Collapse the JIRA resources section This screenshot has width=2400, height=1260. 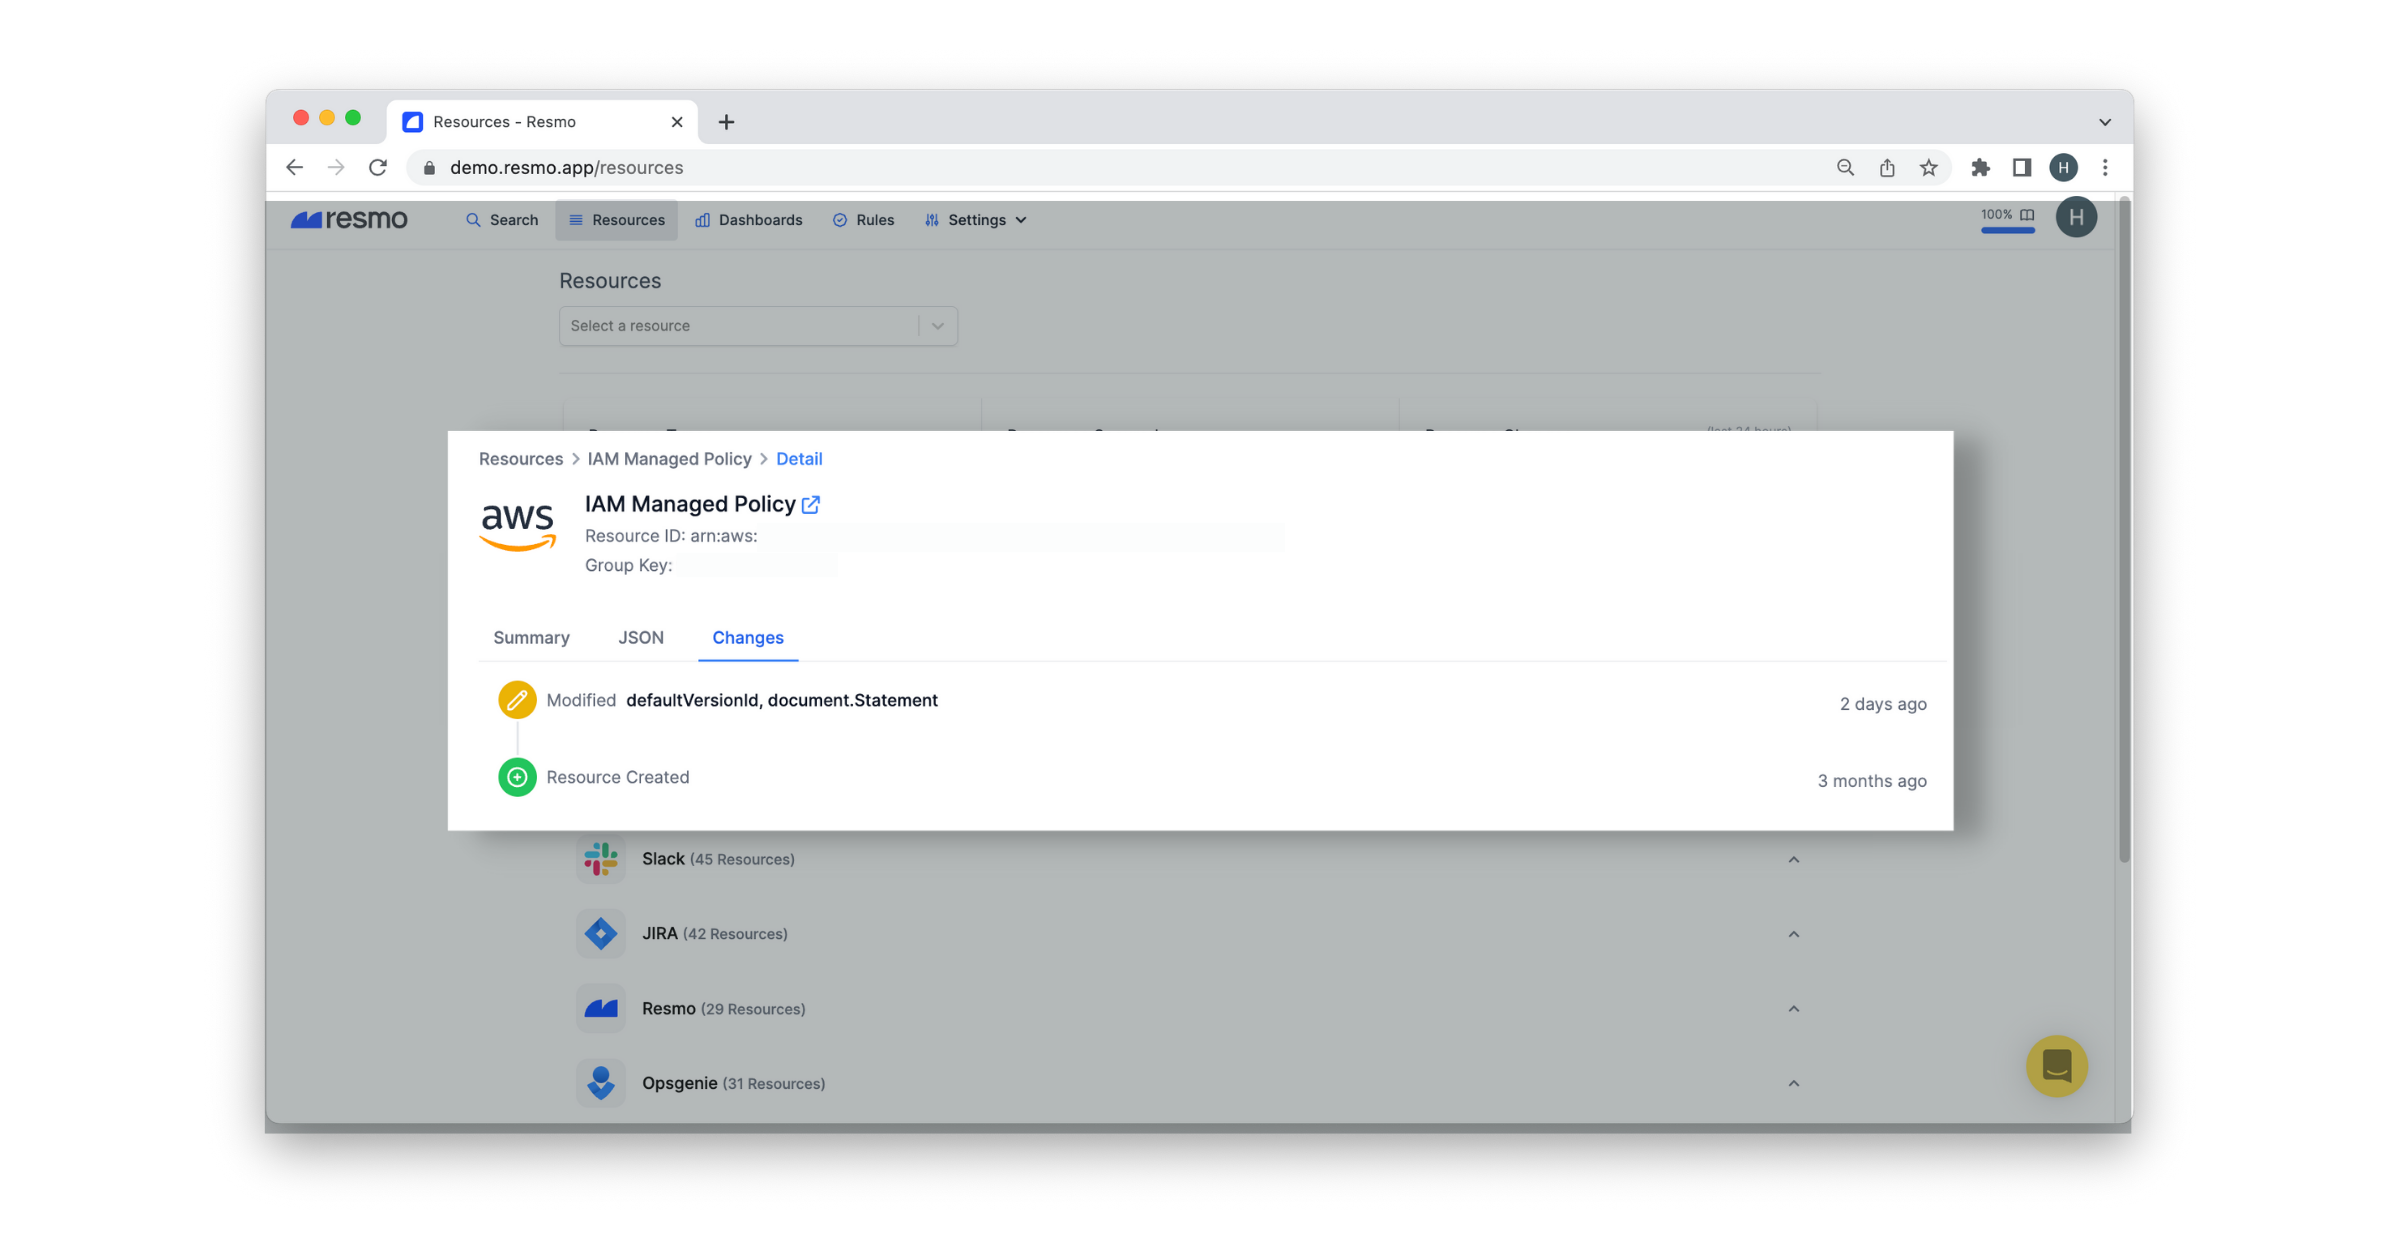(1794, 934)
